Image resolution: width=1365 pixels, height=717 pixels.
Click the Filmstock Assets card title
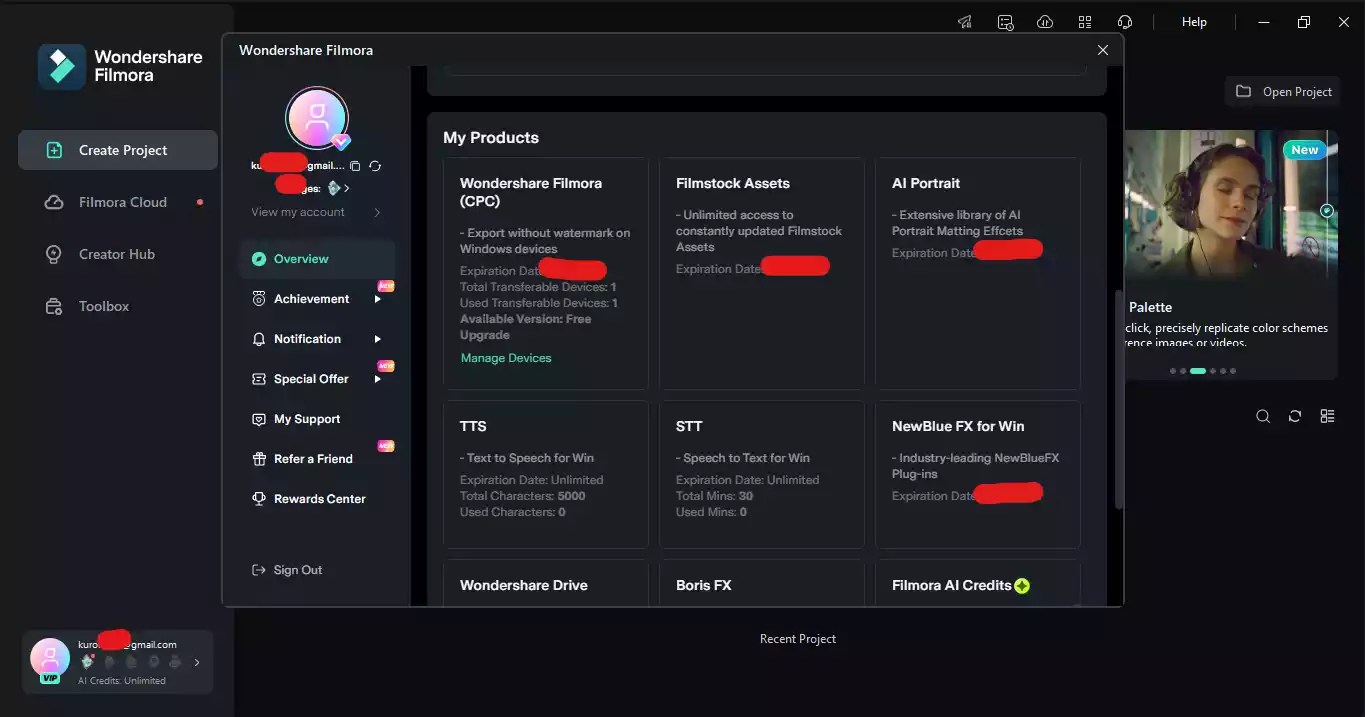pos(733,183)
